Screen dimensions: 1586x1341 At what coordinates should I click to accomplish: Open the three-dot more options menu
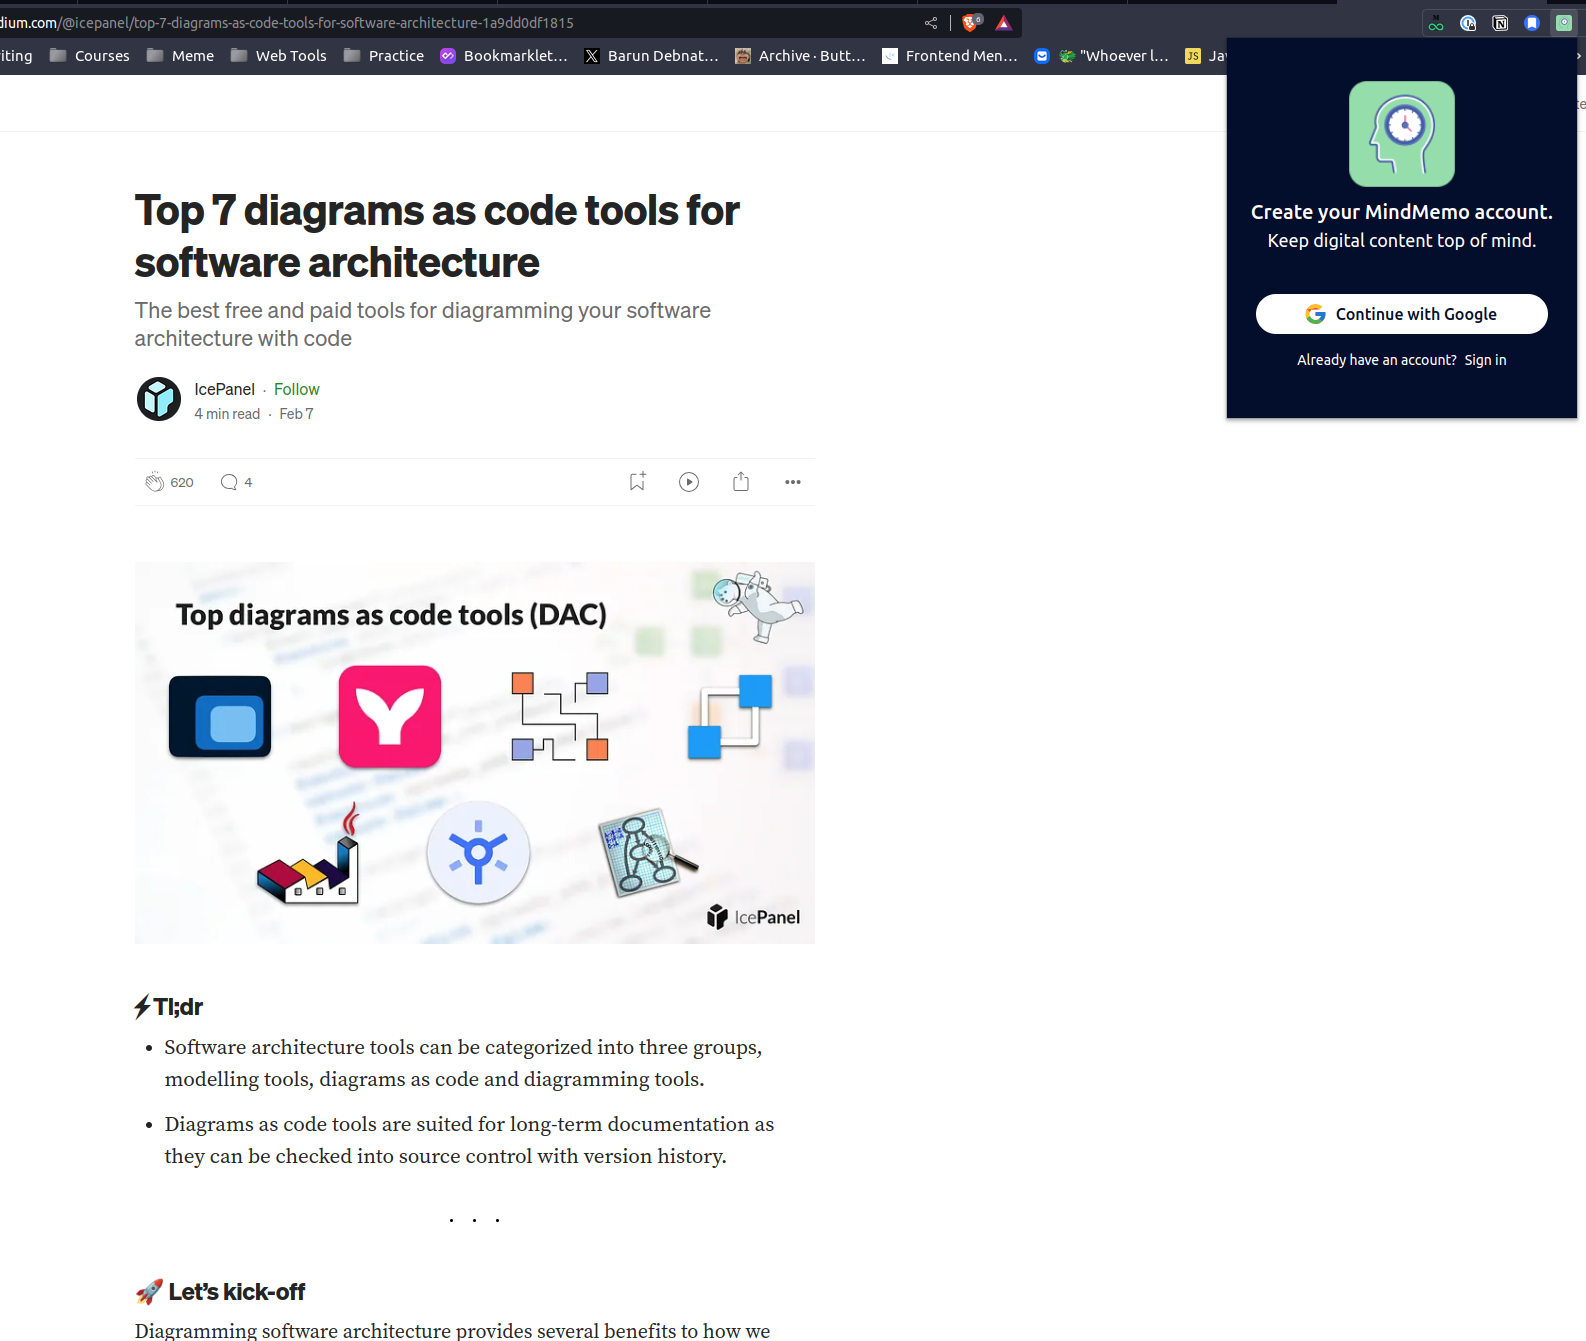pyautogui.click(x=793, y=482)
